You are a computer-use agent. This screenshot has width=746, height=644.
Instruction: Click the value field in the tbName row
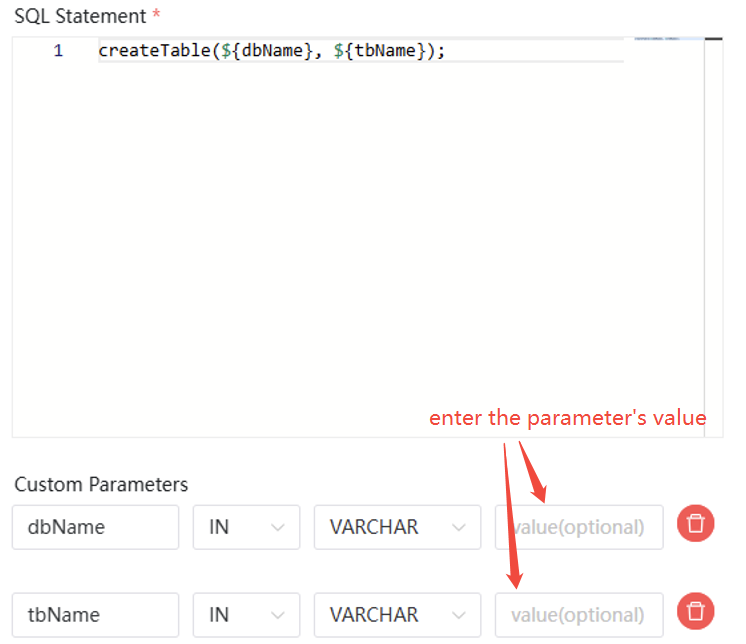click(x=578, y=615)
